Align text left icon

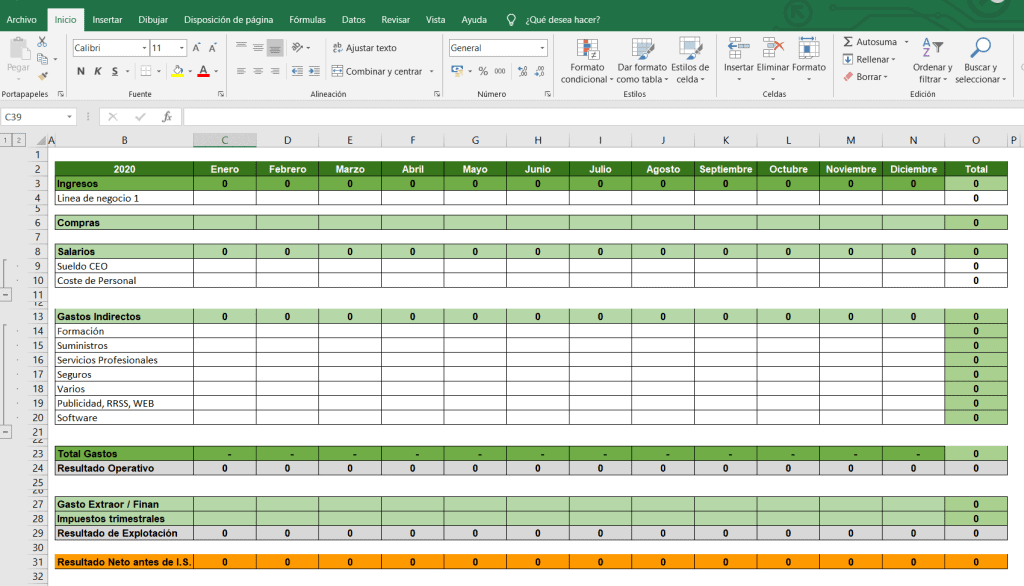tap(241, 71)
